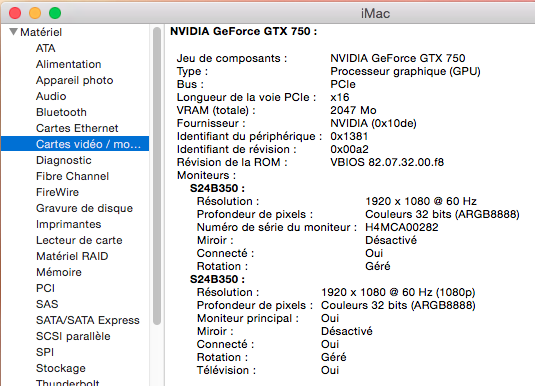The width and height of the screenshot is (535, 386).
Task: Click the Moniteur principal label
Action: [248, 318]
